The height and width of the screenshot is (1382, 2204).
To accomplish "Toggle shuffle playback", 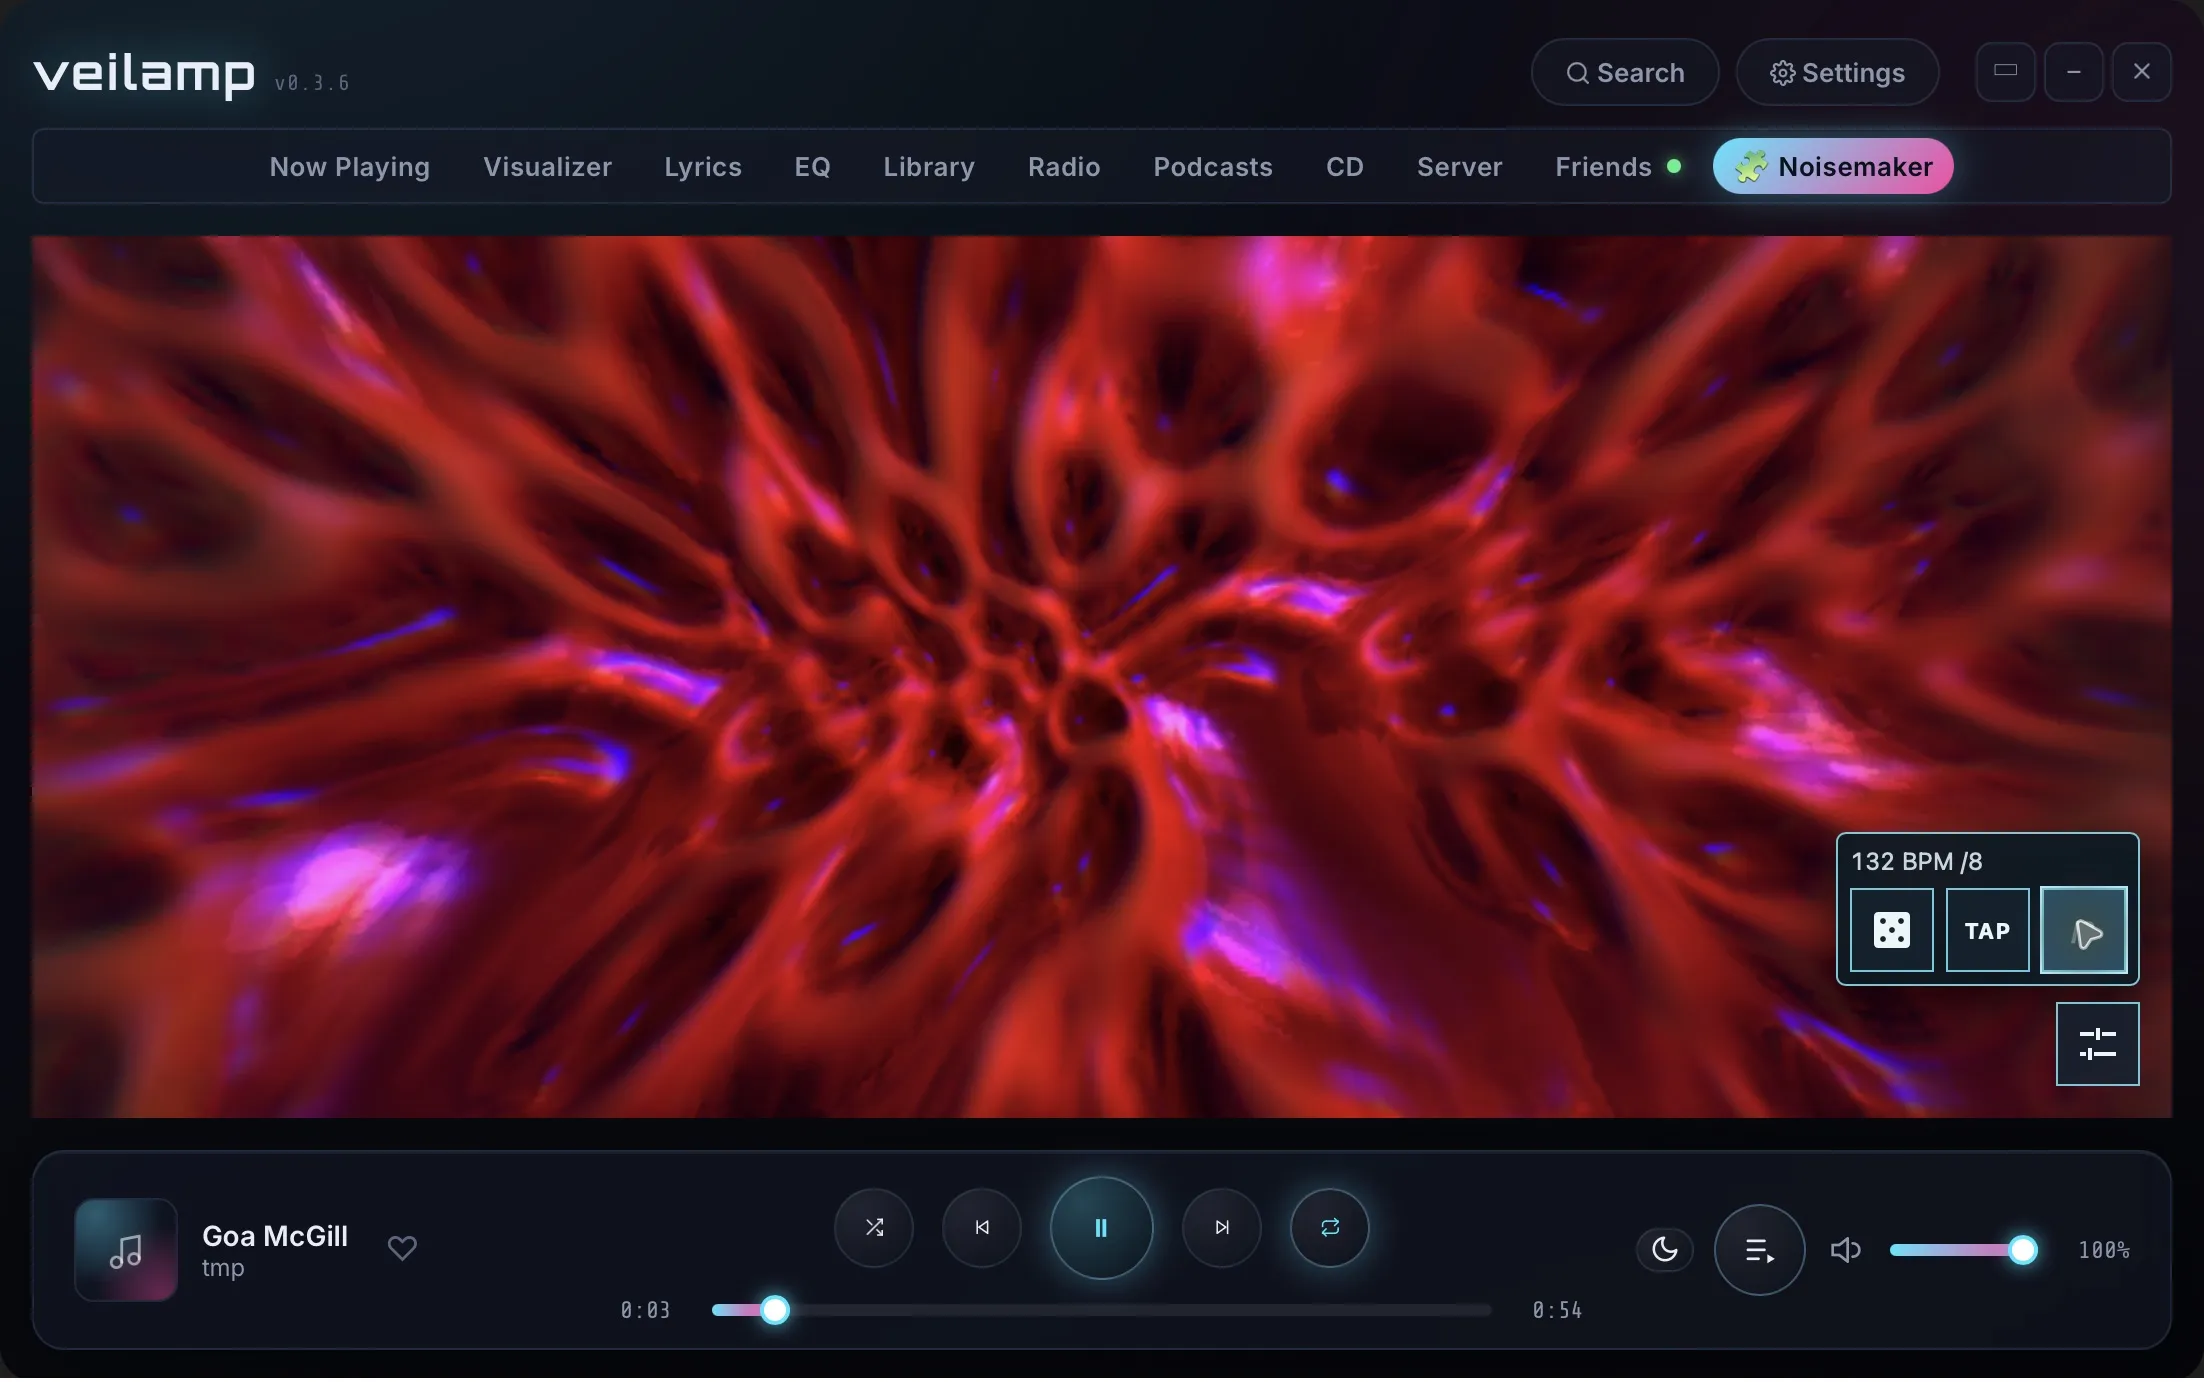I will tap(874, 1229).
